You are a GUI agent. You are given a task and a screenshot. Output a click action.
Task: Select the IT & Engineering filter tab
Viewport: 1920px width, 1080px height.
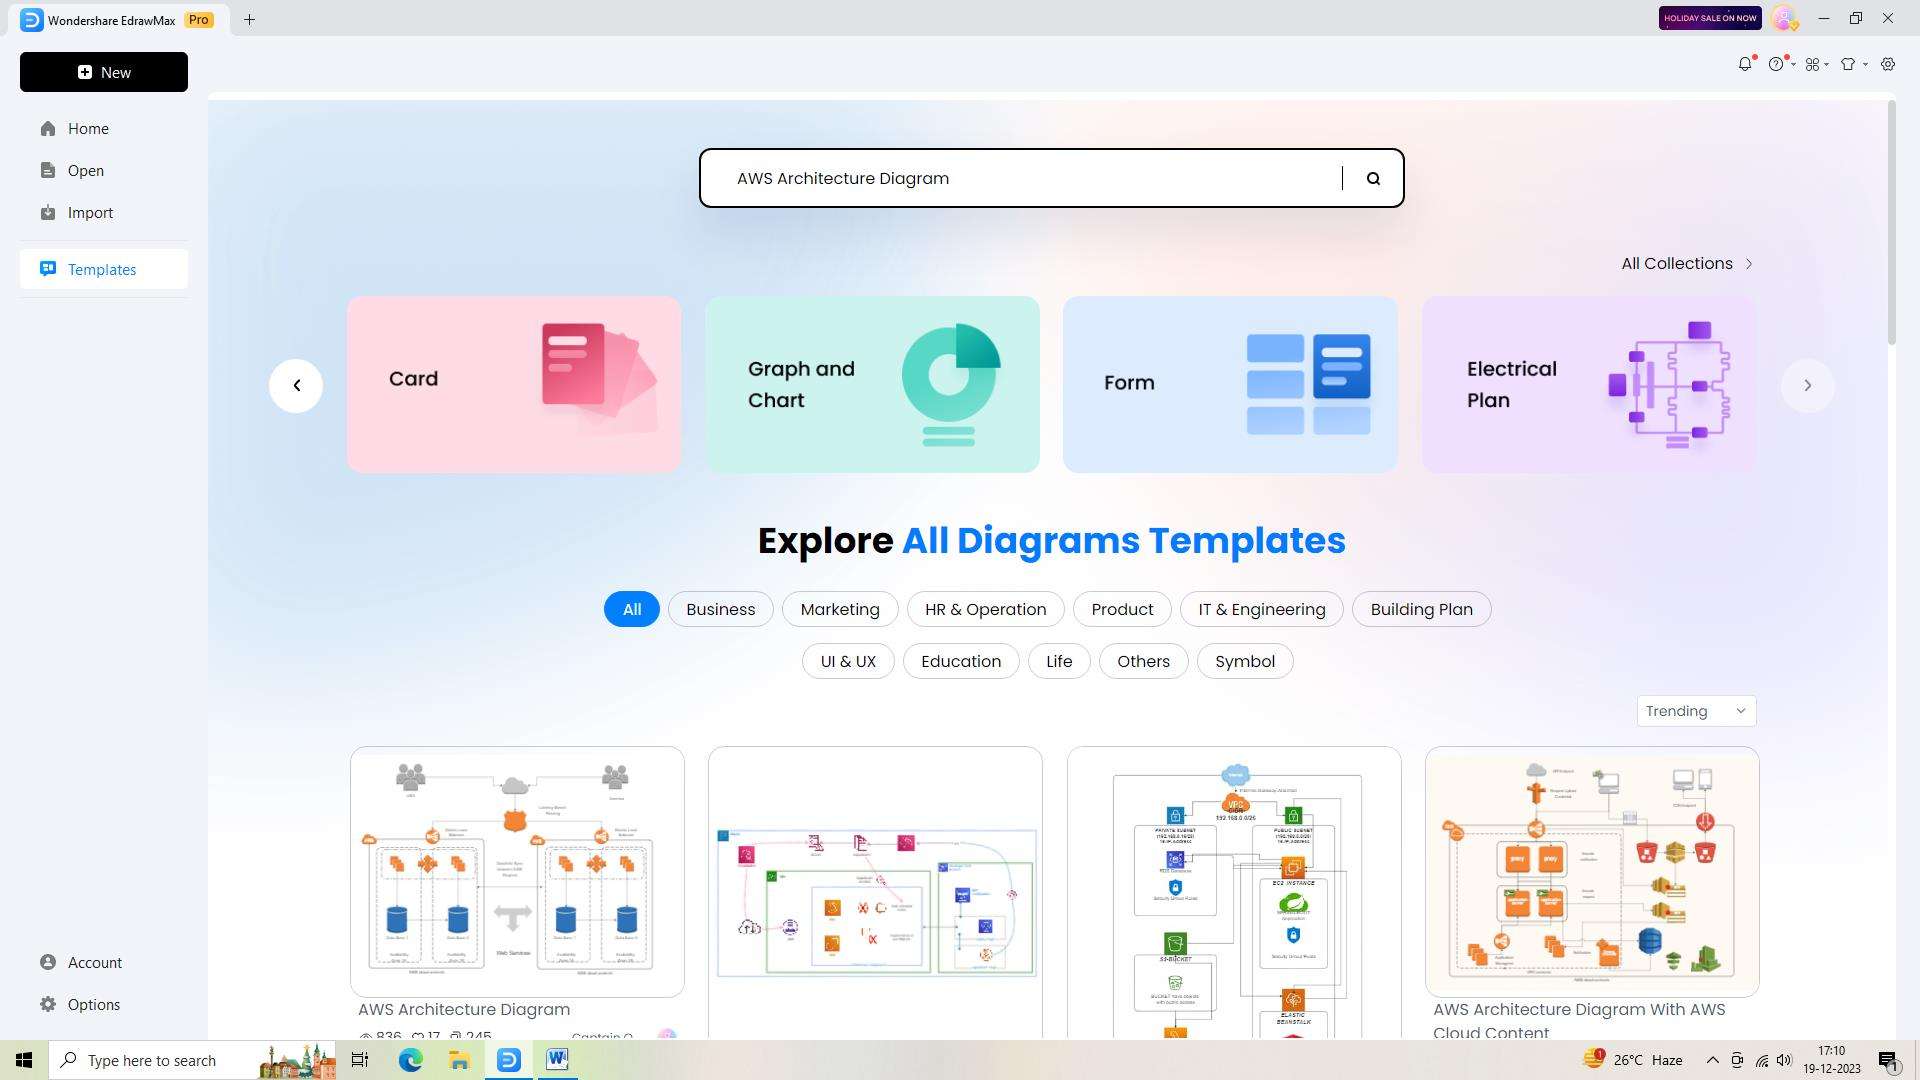[x=1262, y=609]
